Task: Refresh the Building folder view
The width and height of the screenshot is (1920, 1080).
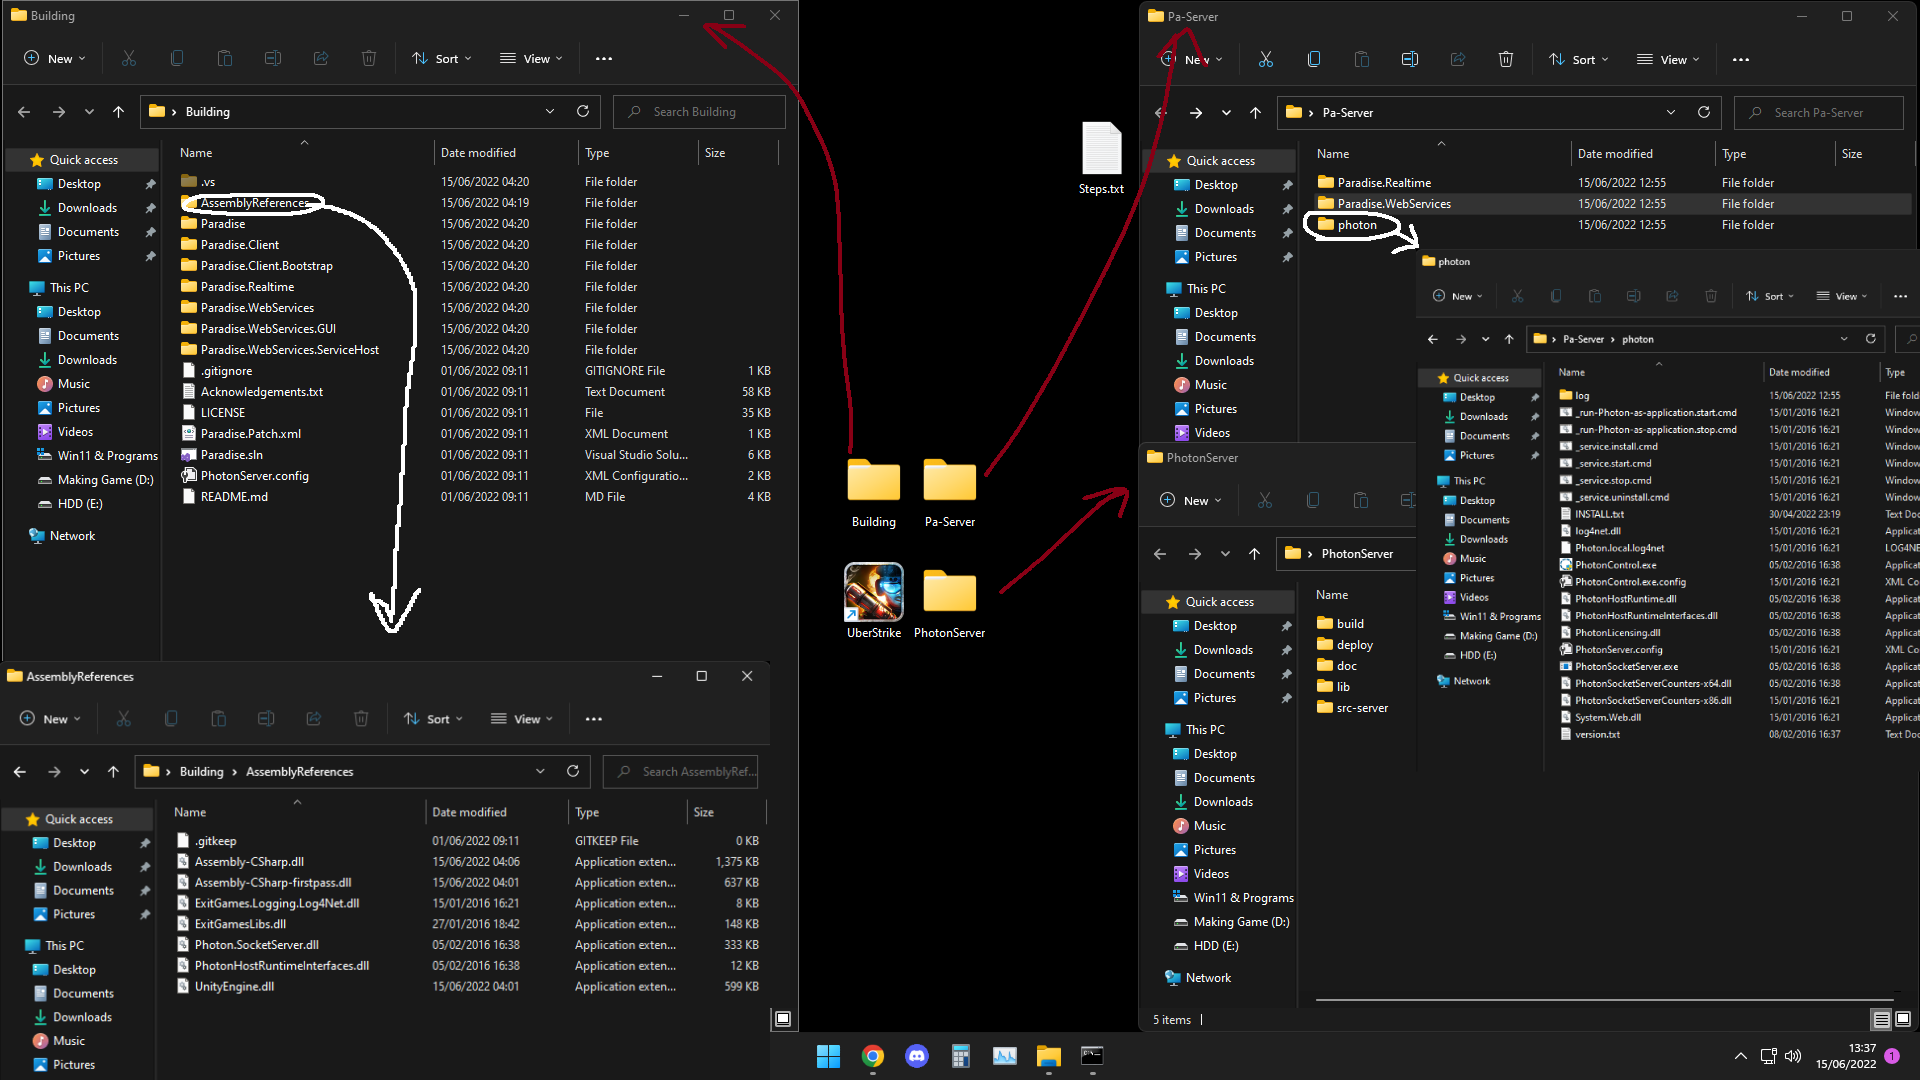Action: click(583, 111)
